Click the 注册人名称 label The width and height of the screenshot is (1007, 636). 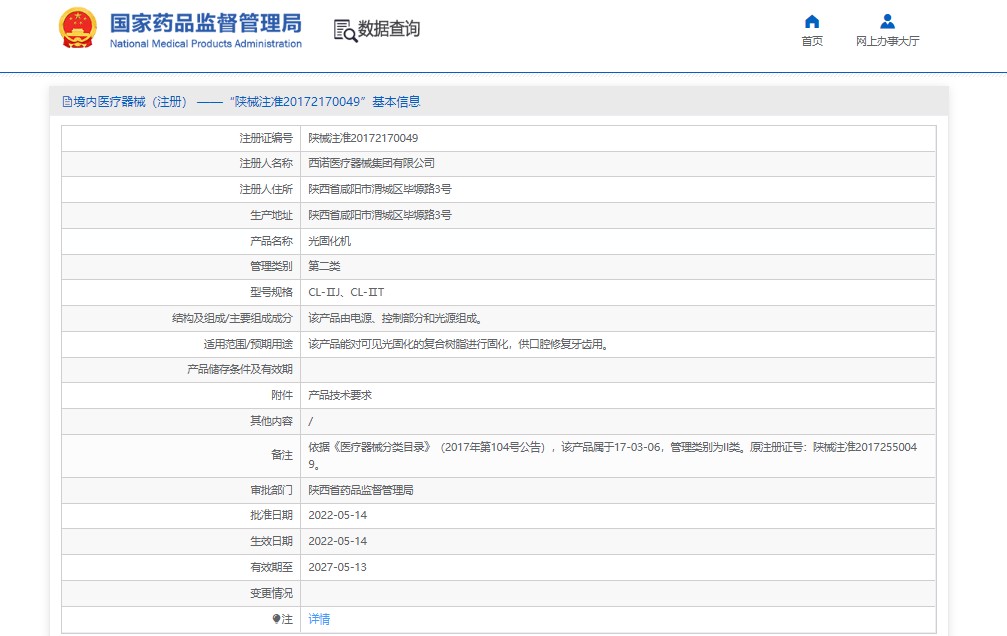pyautogui.click(x=266, y=163)
